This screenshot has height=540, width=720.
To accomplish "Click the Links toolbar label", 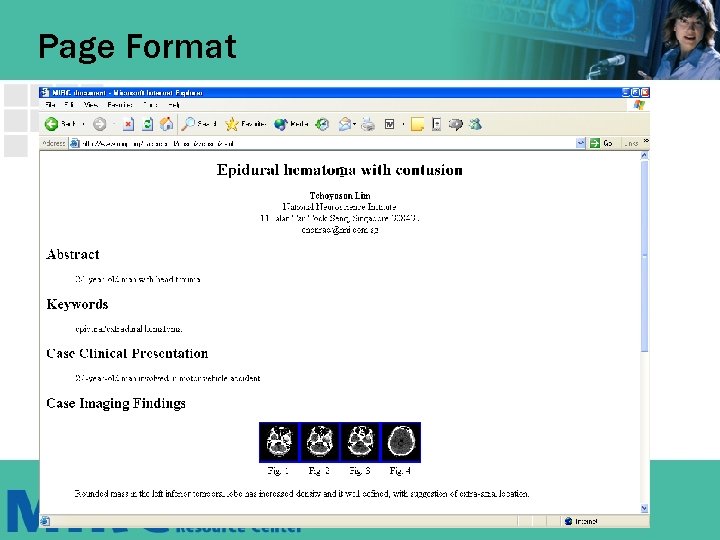I will [631, 143].
